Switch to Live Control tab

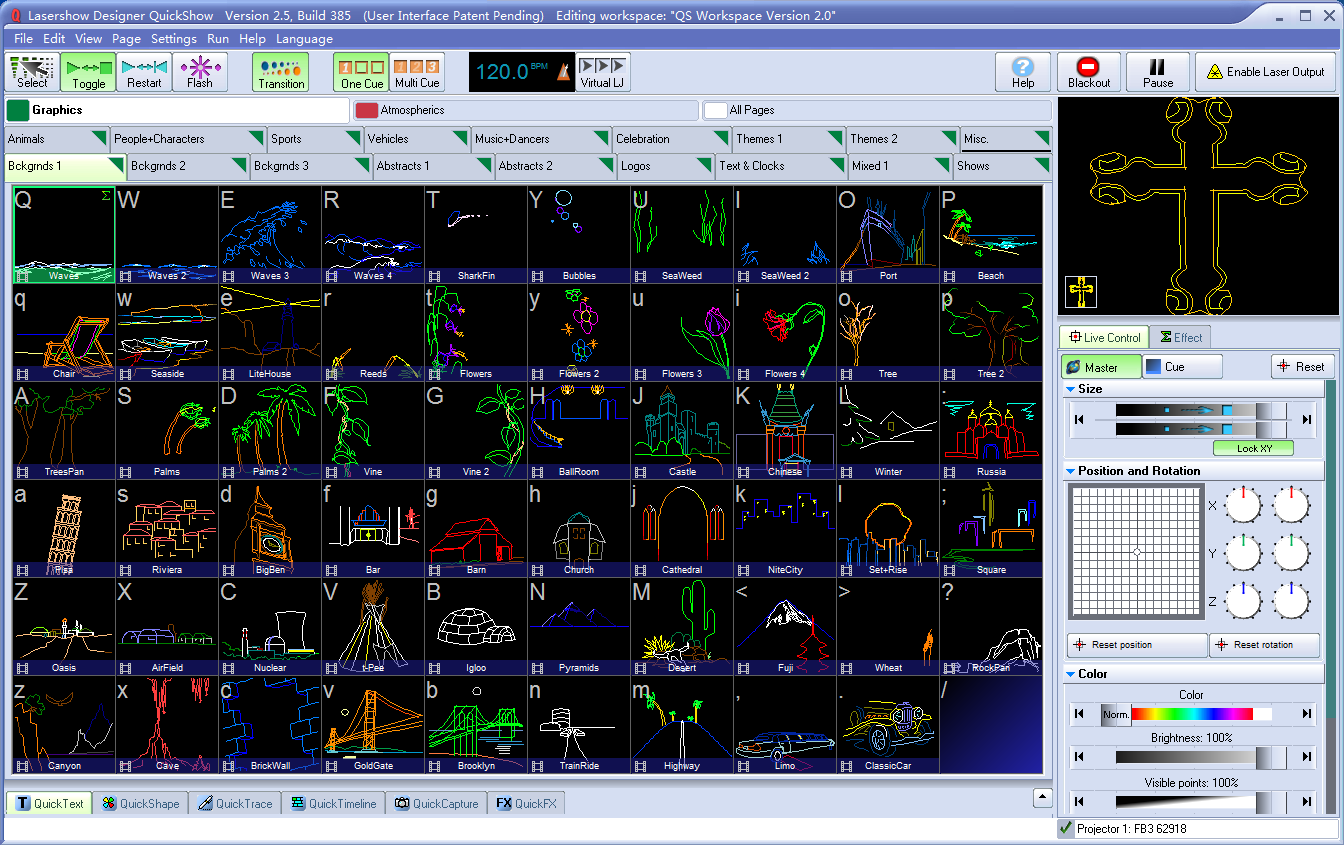click(1104, 337)
